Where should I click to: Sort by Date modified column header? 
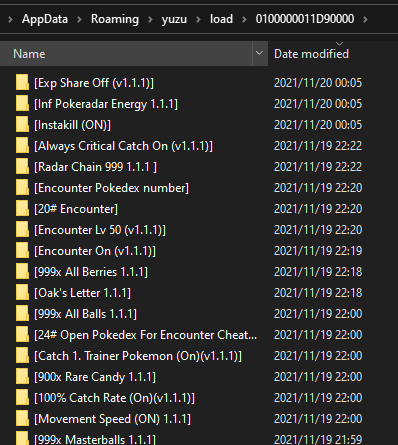coord(311,54)
